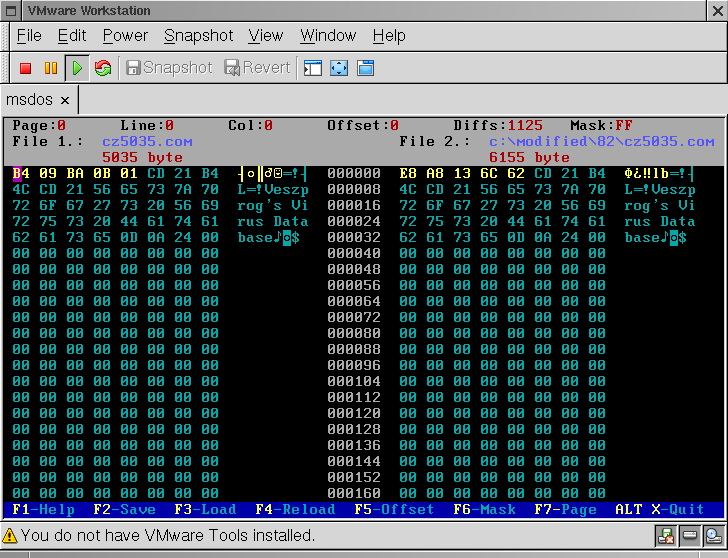The image size is (728, 558).
Task: Click offset row 000160
Action: [x=354, y=493]
